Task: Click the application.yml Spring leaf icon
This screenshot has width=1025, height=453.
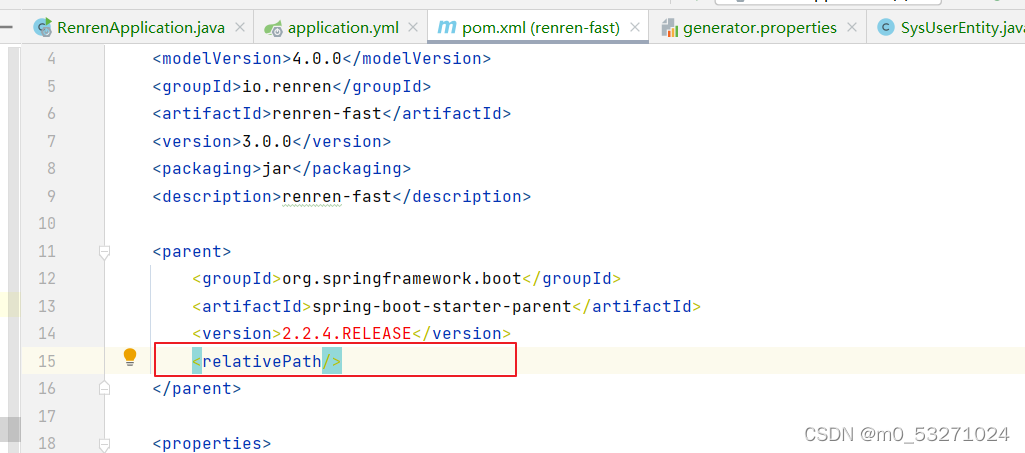Action: click(273, 28)
